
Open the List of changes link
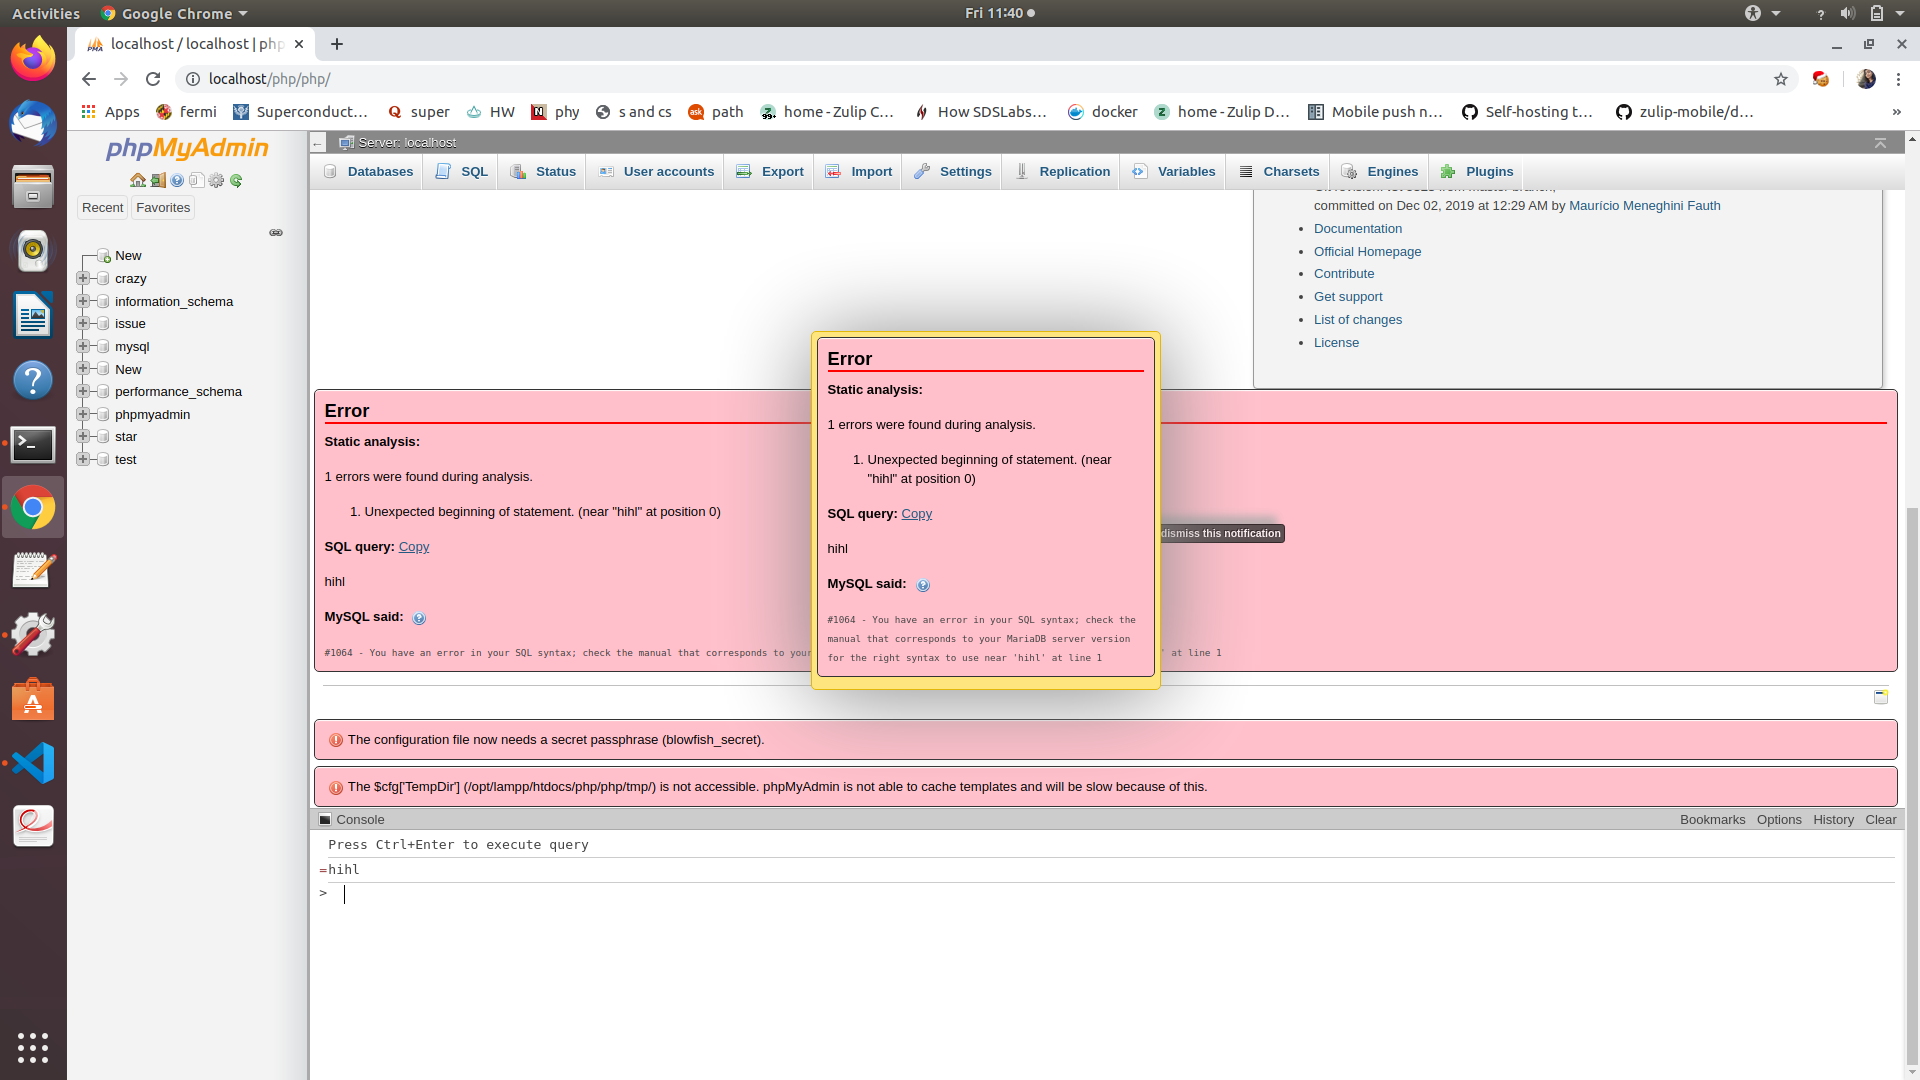[x=1357, y=319]
